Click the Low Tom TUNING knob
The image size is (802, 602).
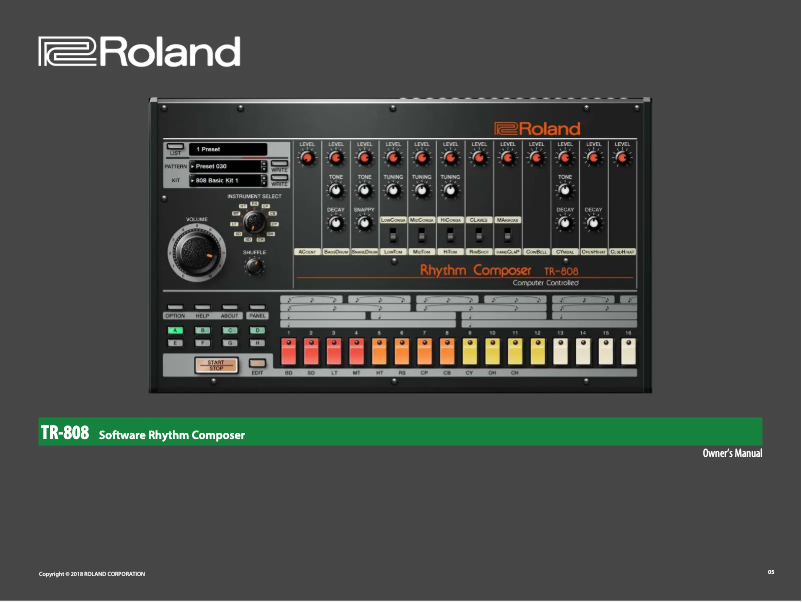[392, 189]
